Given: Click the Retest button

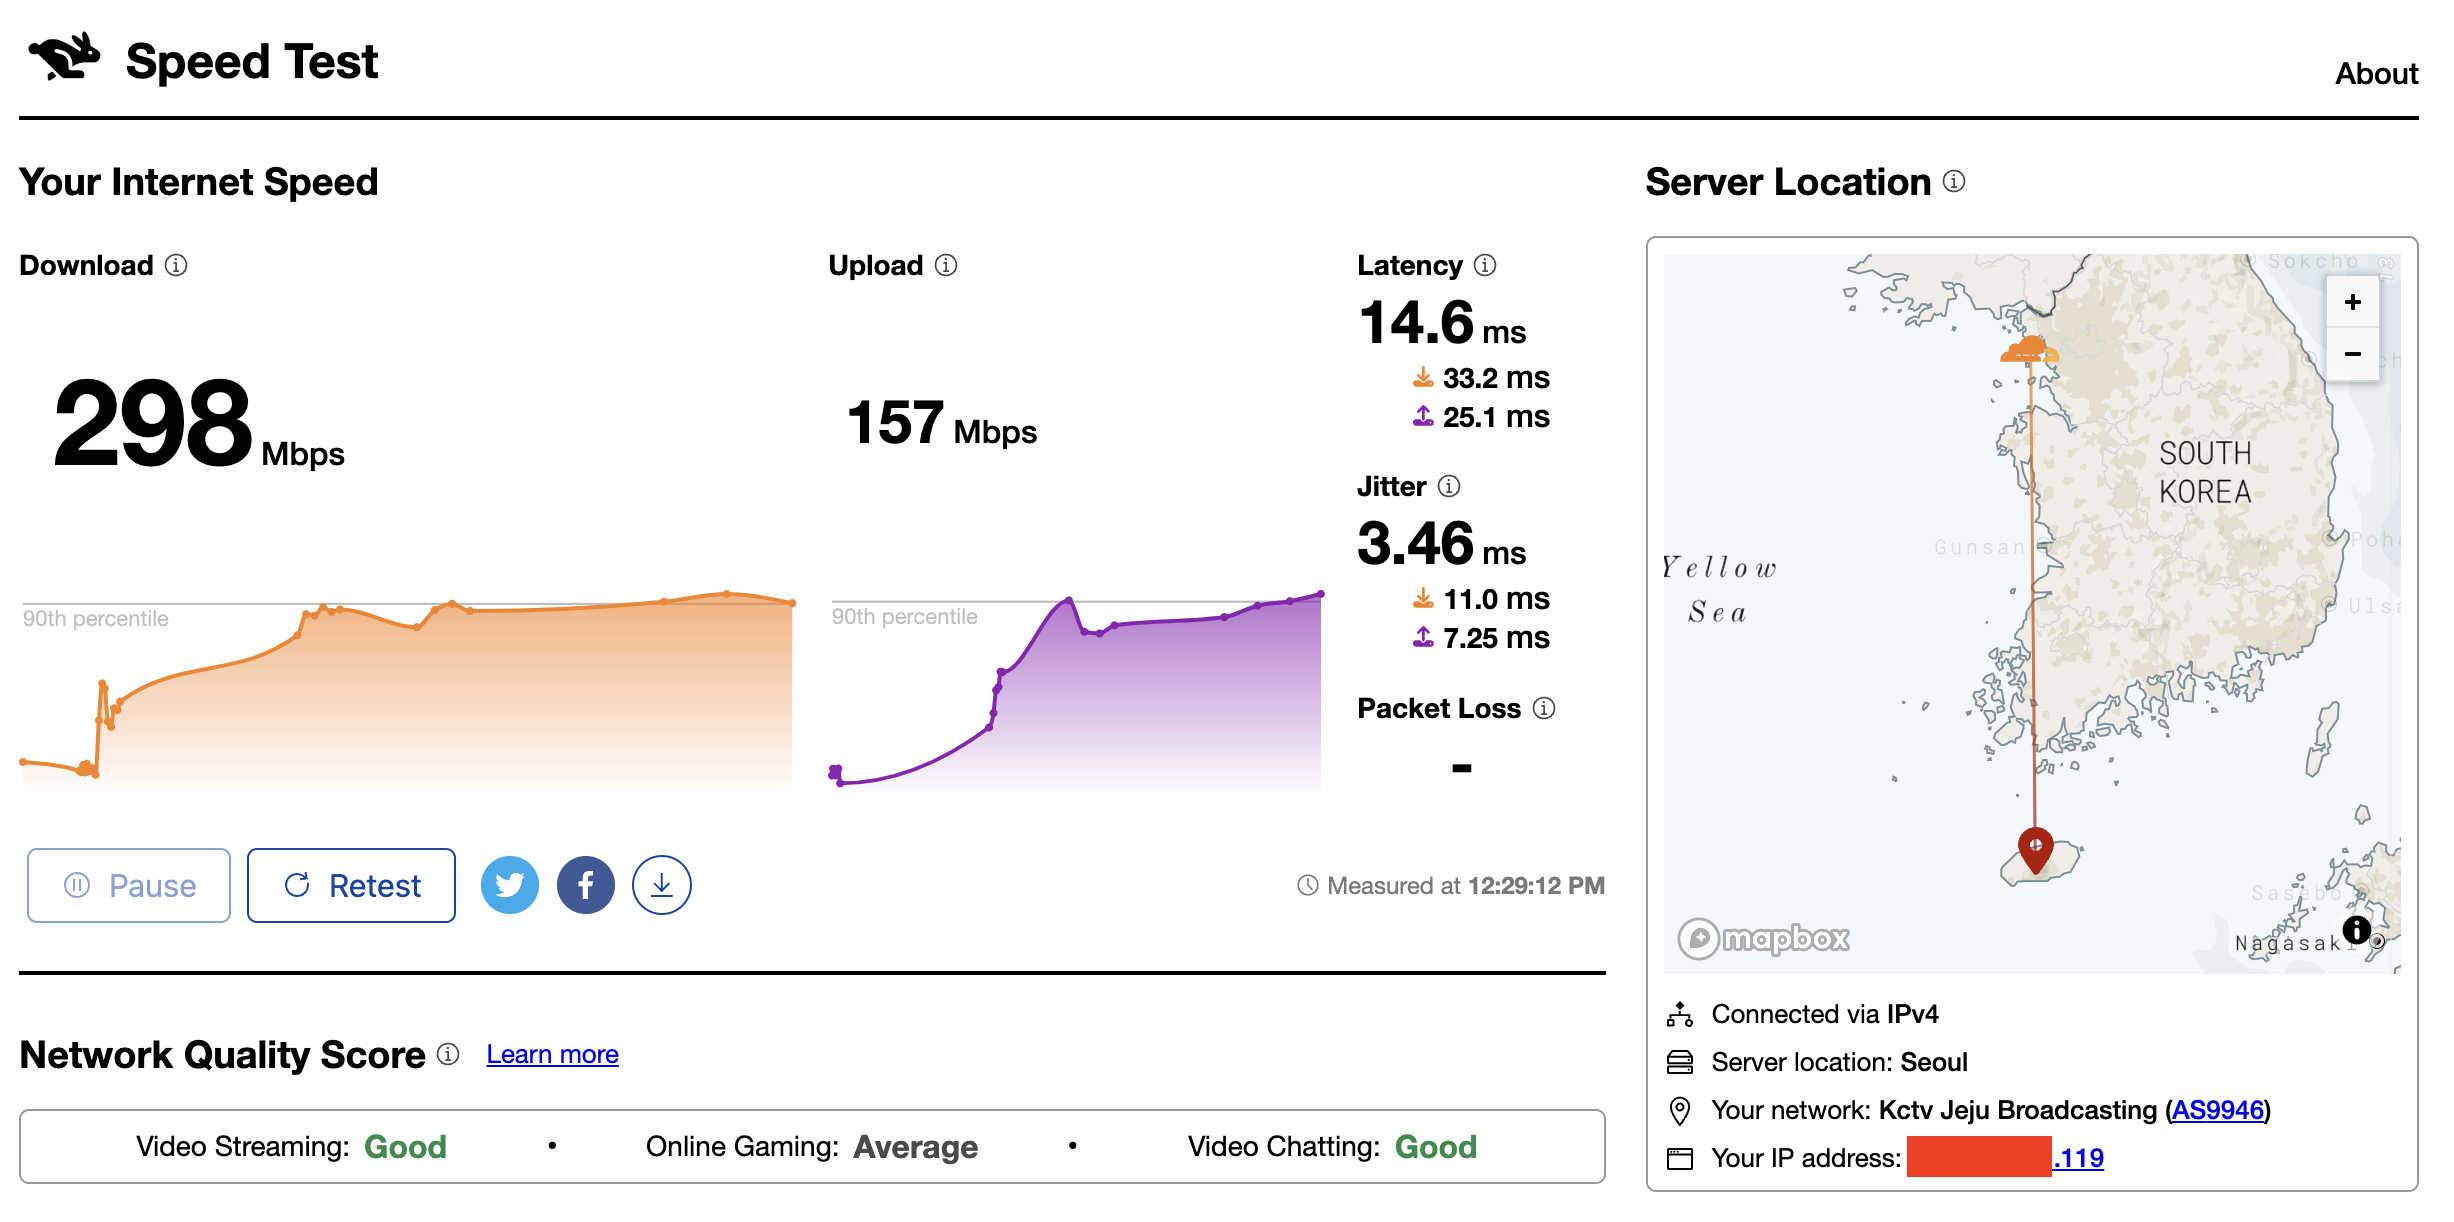Looking at the screenshot, I should click(x=351, y=885).
